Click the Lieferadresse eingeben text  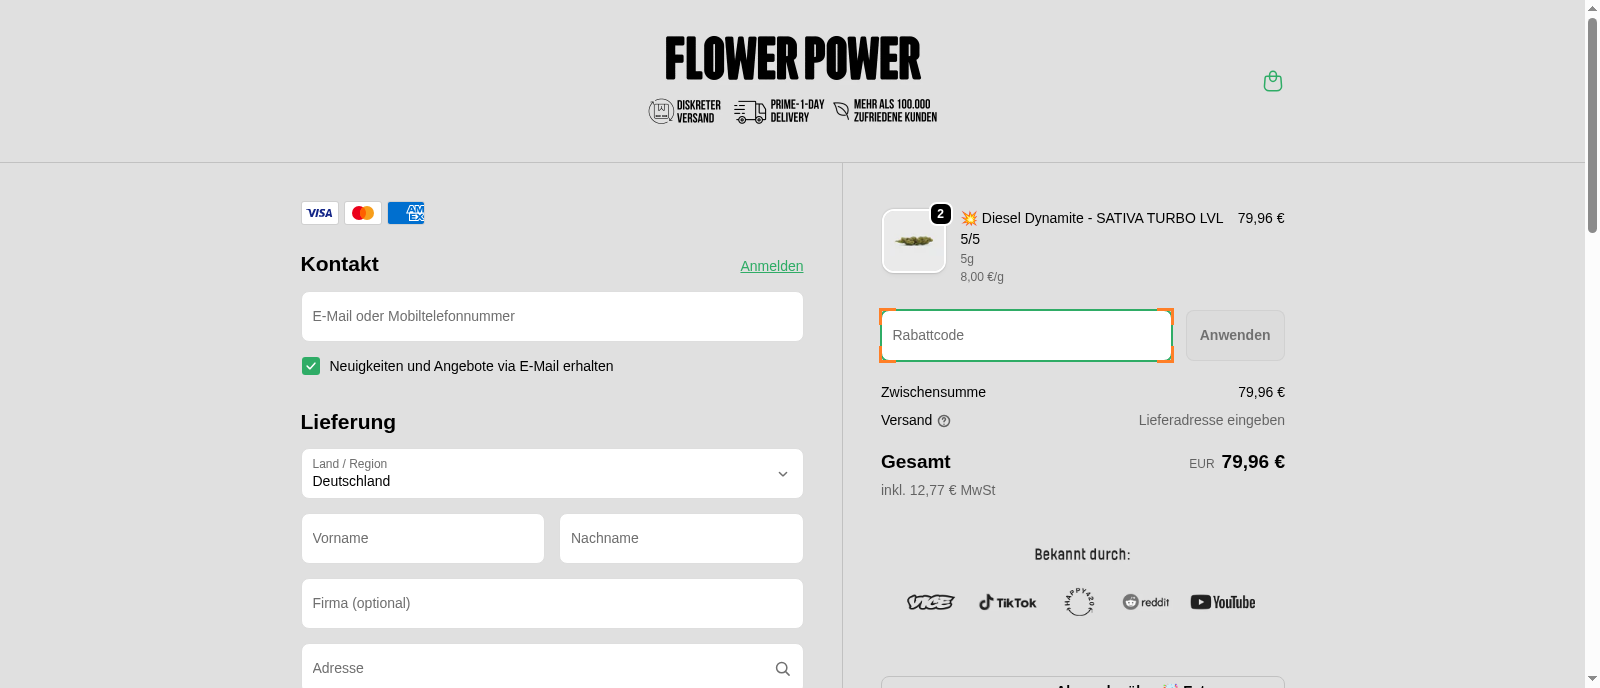pos(1212,420)
